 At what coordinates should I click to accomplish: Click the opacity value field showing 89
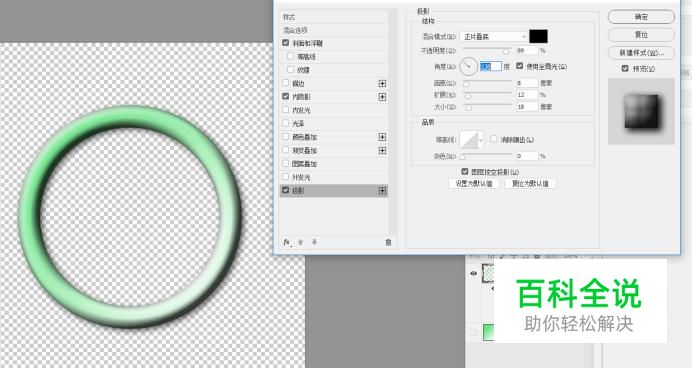[x=527, y=51]
